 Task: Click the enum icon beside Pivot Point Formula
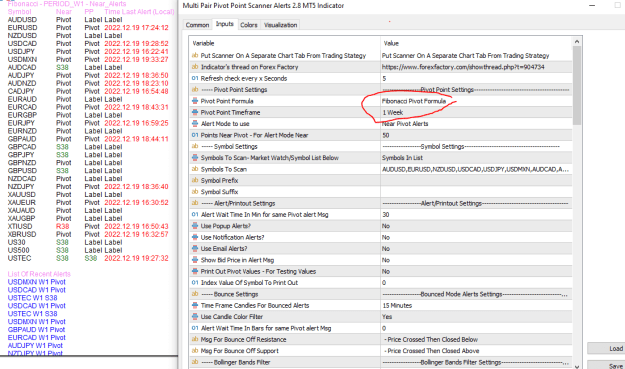(195, 101)
